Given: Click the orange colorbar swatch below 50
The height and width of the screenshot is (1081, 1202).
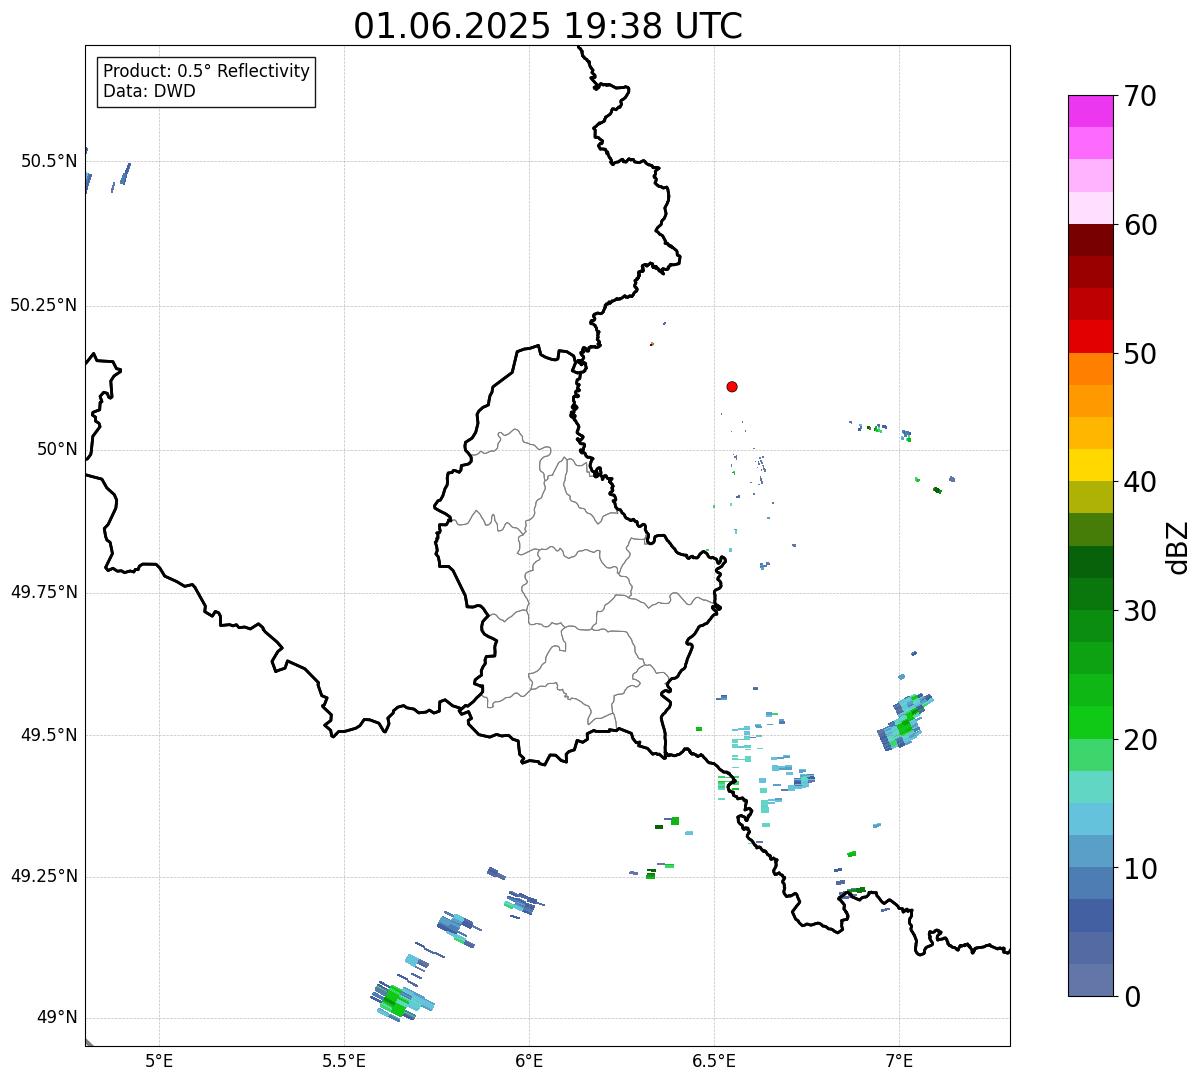Looking at the screenshot, I should click(1090, 369).
